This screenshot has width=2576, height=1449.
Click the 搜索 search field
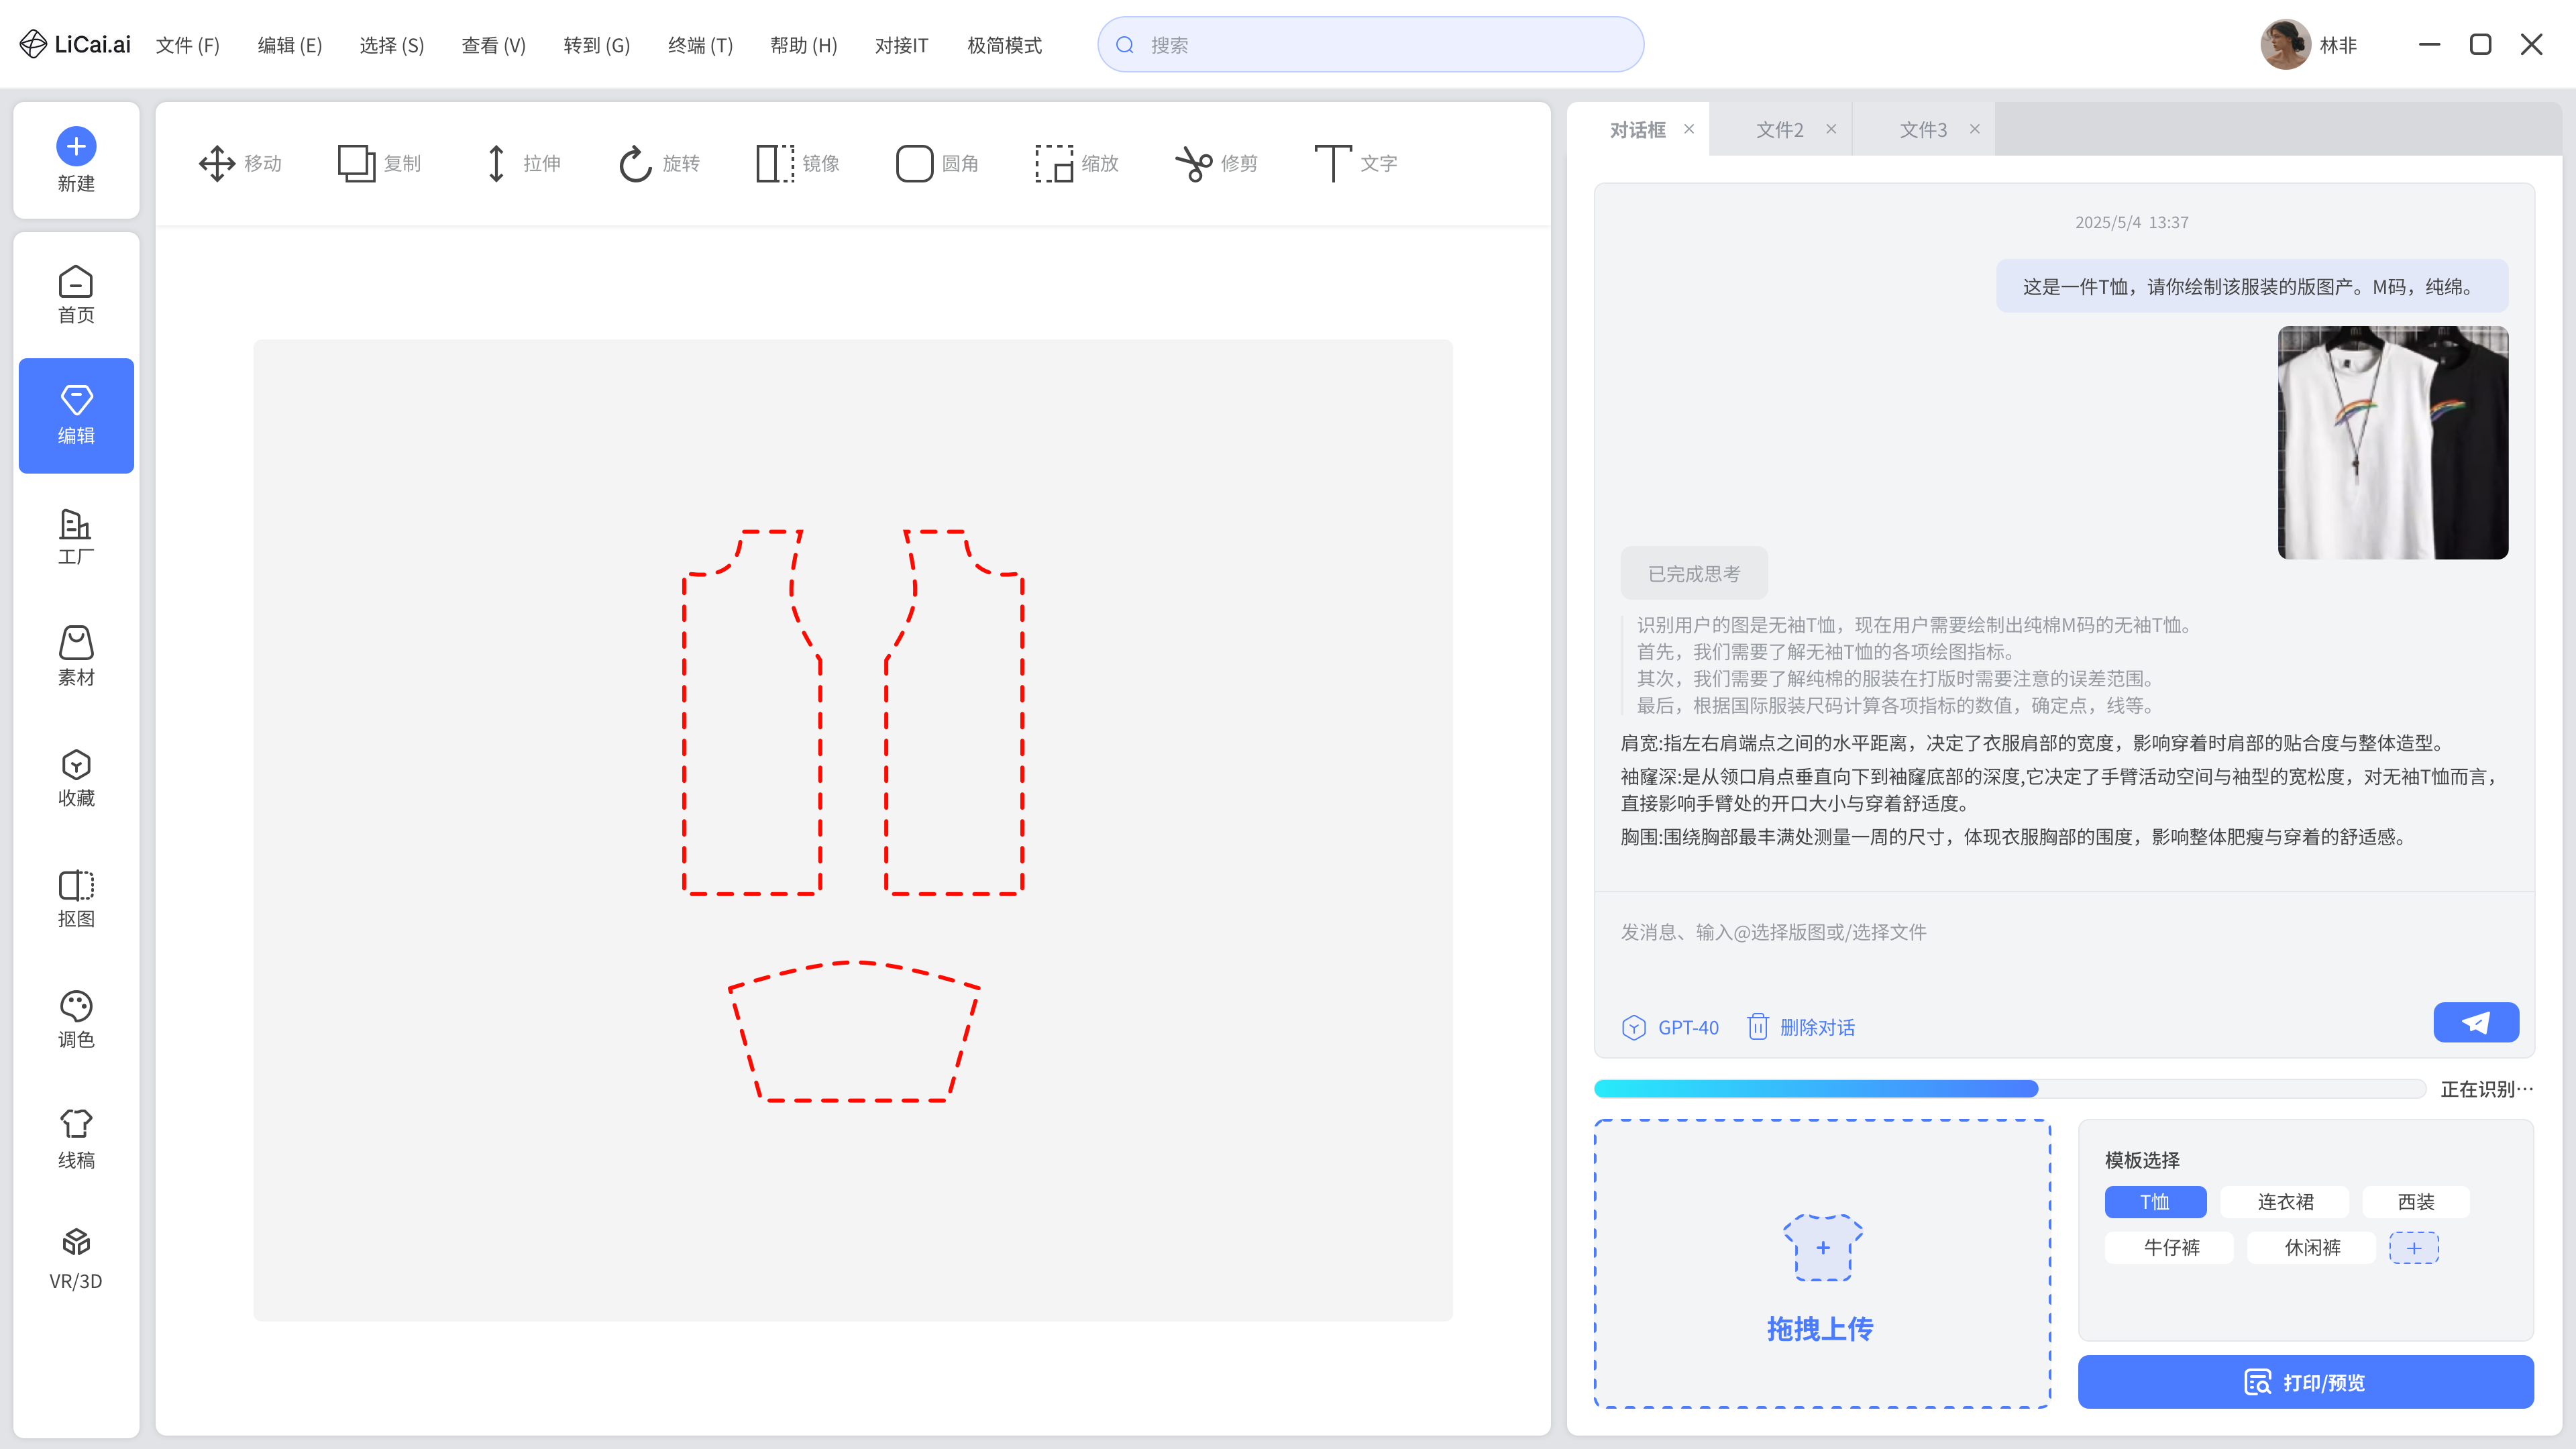(1370, 45)
